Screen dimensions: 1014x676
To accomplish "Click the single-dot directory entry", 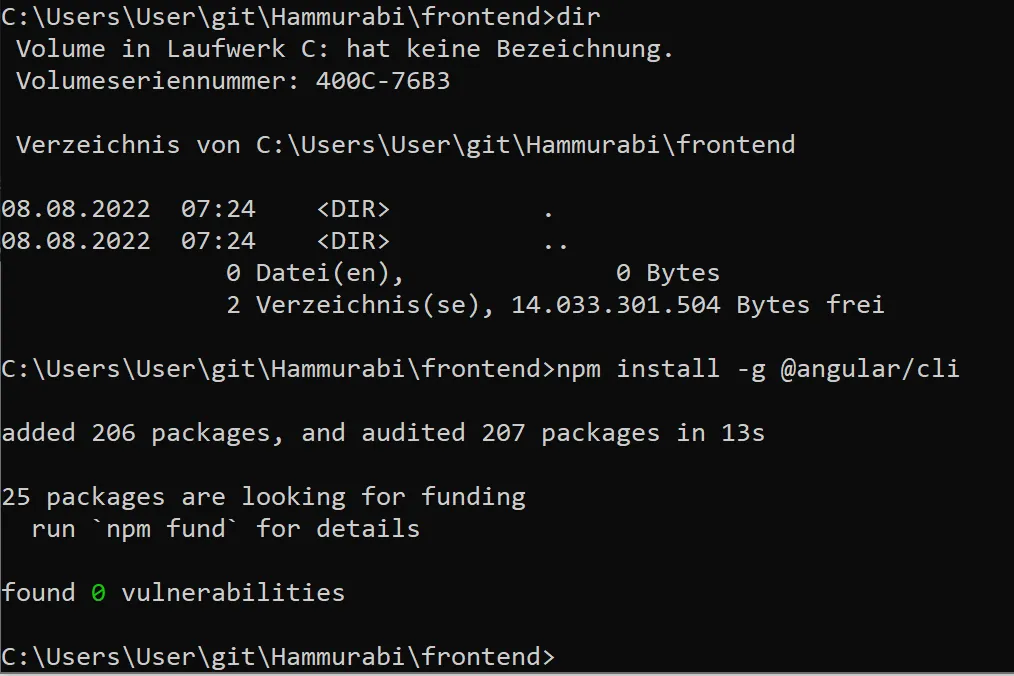I will point(548,213).
